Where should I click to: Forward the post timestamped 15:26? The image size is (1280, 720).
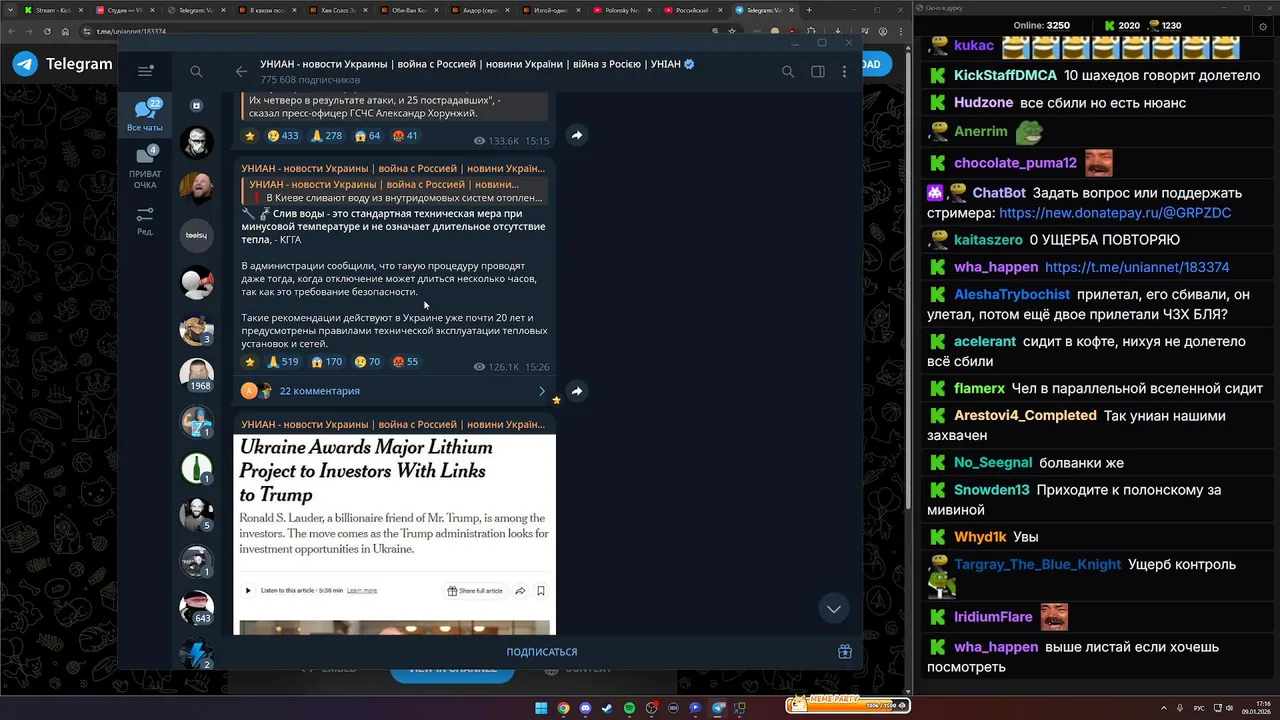577,391
